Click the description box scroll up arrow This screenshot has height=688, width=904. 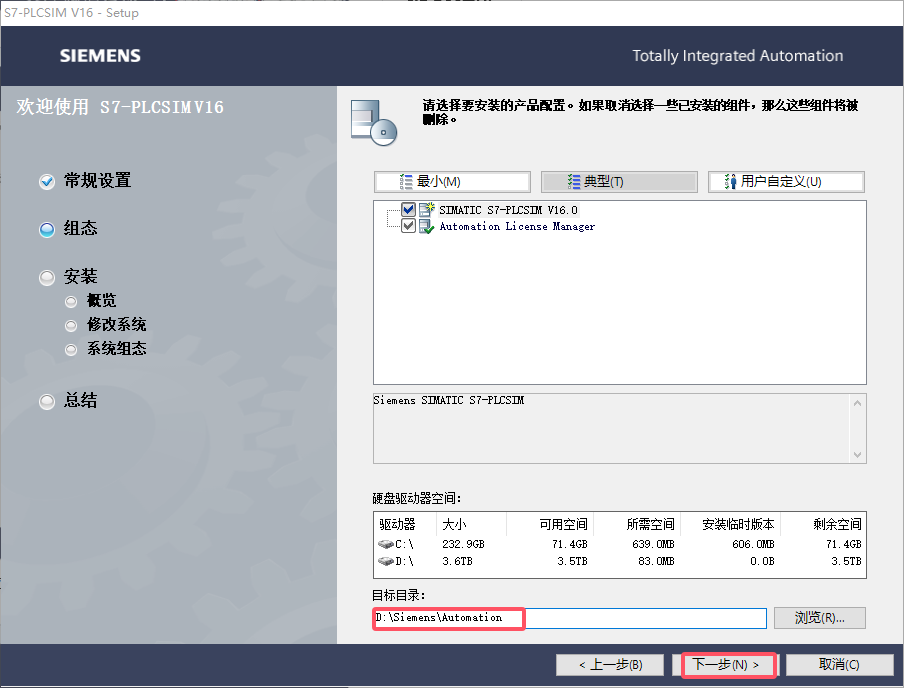click(857, 403)
